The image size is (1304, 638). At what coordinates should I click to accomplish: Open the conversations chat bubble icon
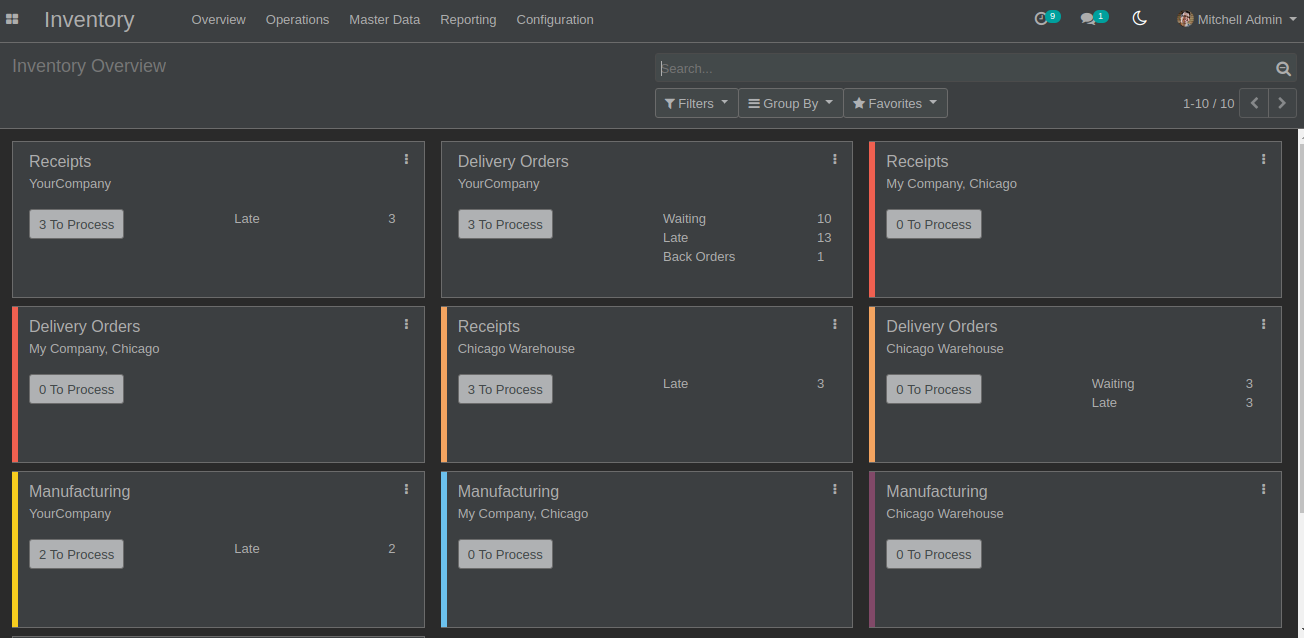click(1094, 18)
